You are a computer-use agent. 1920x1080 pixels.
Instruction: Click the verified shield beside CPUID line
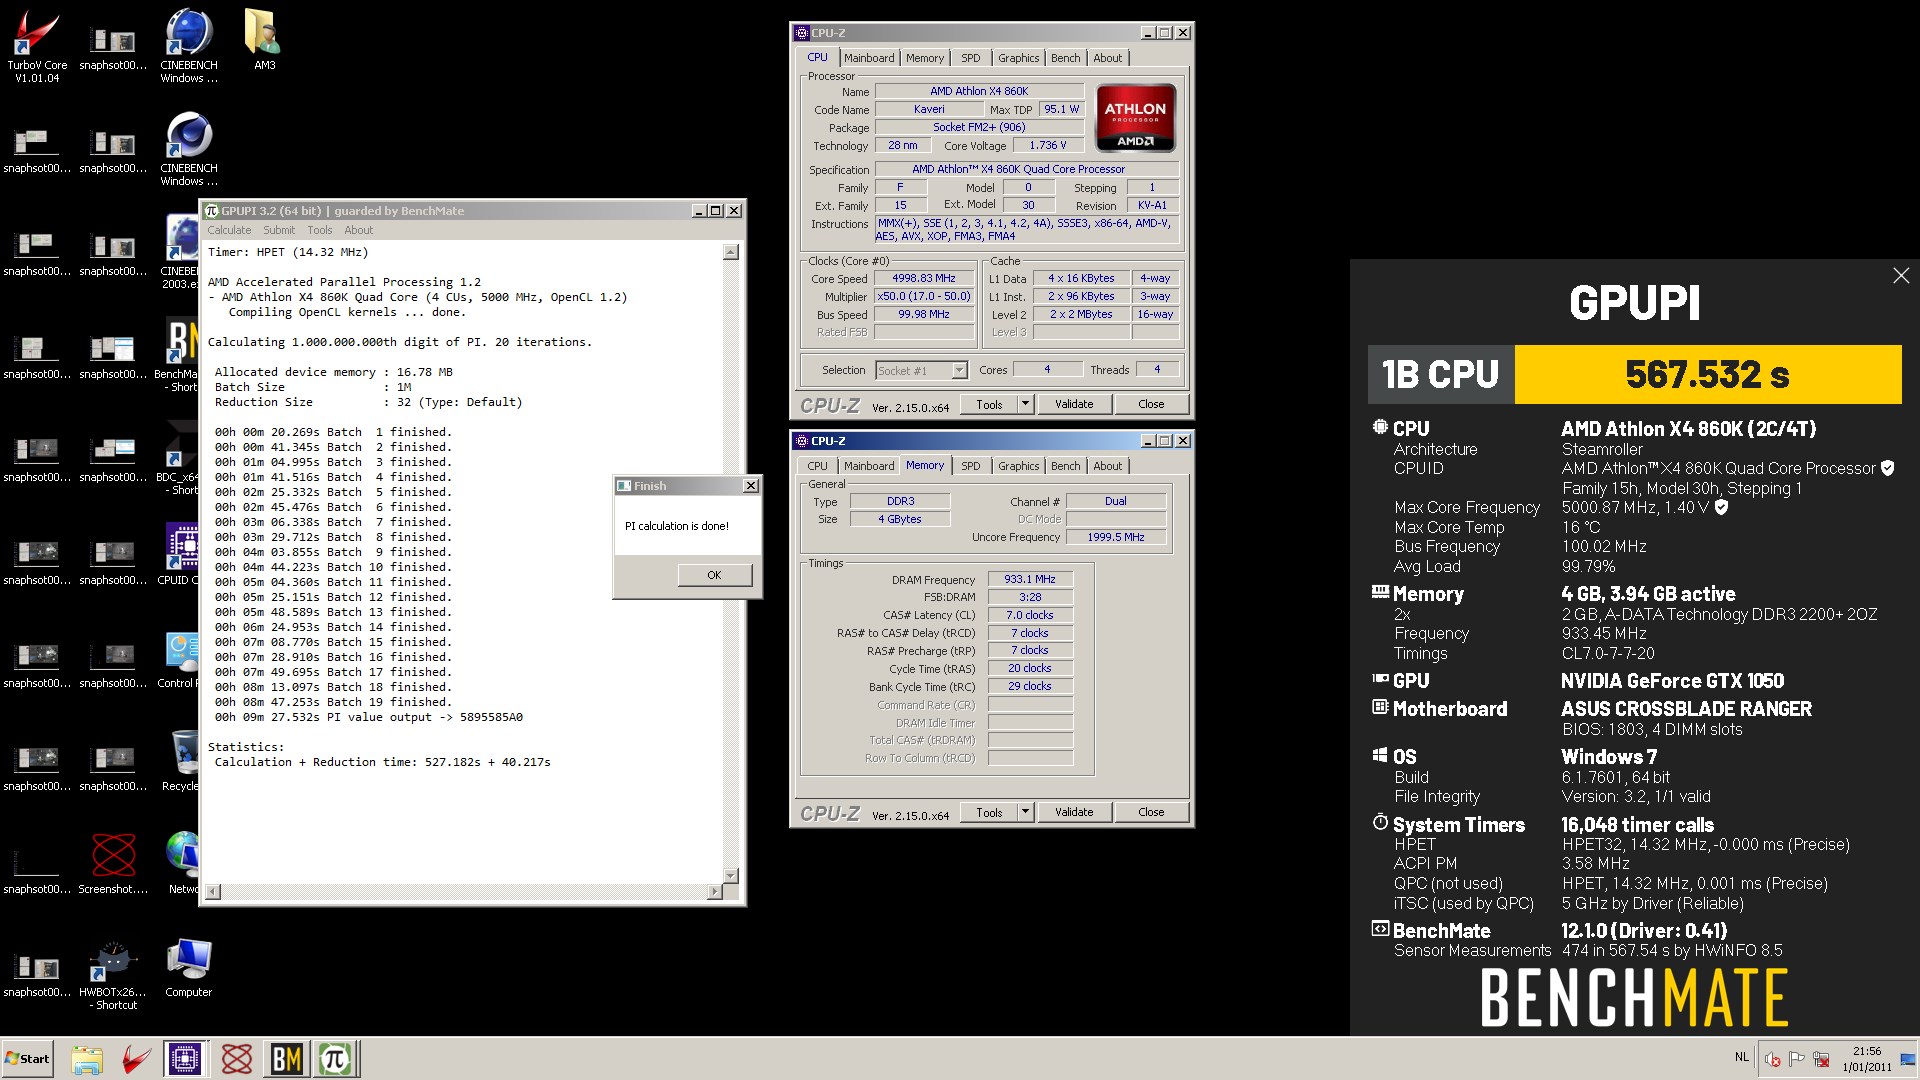1887,468
